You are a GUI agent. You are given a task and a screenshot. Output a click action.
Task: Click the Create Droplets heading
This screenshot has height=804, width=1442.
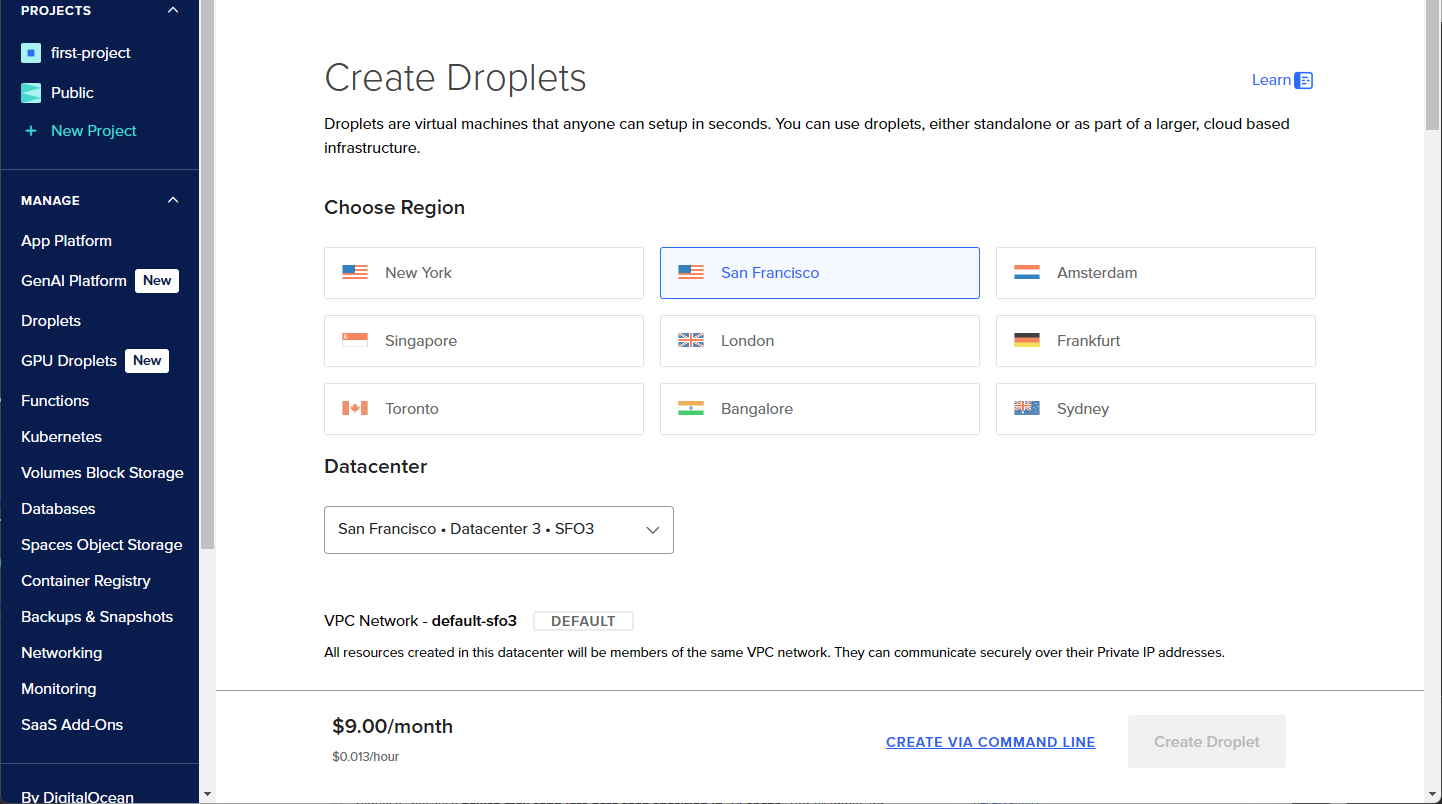click(x=455, y=78)
